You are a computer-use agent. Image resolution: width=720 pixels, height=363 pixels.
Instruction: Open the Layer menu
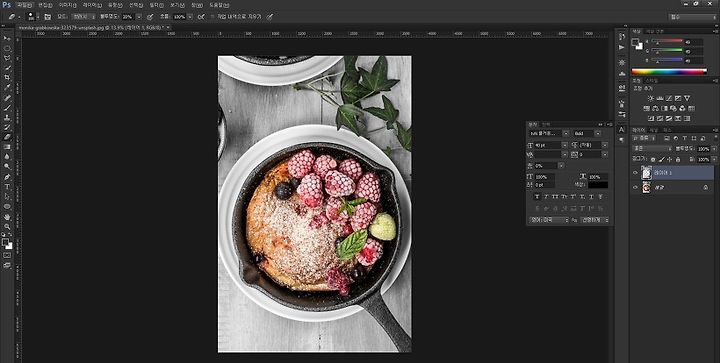pyautogui.click(x=92, y=5)
